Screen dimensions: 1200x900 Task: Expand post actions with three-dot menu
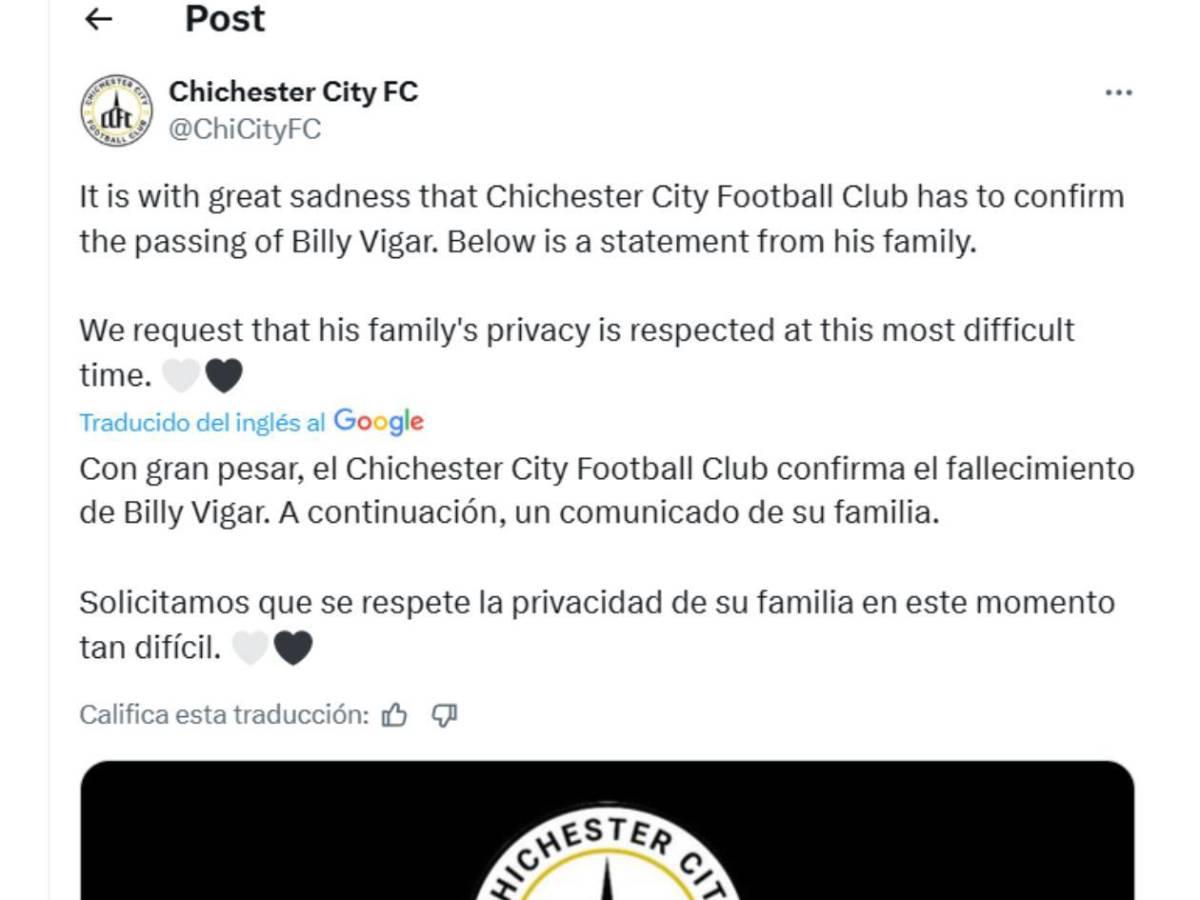[1117, 91]
